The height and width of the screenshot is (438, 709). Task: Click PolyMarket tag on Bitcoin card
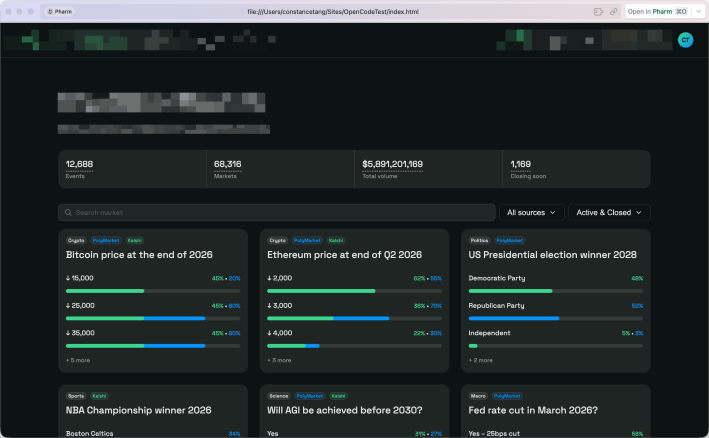click(x=105, y=241)
